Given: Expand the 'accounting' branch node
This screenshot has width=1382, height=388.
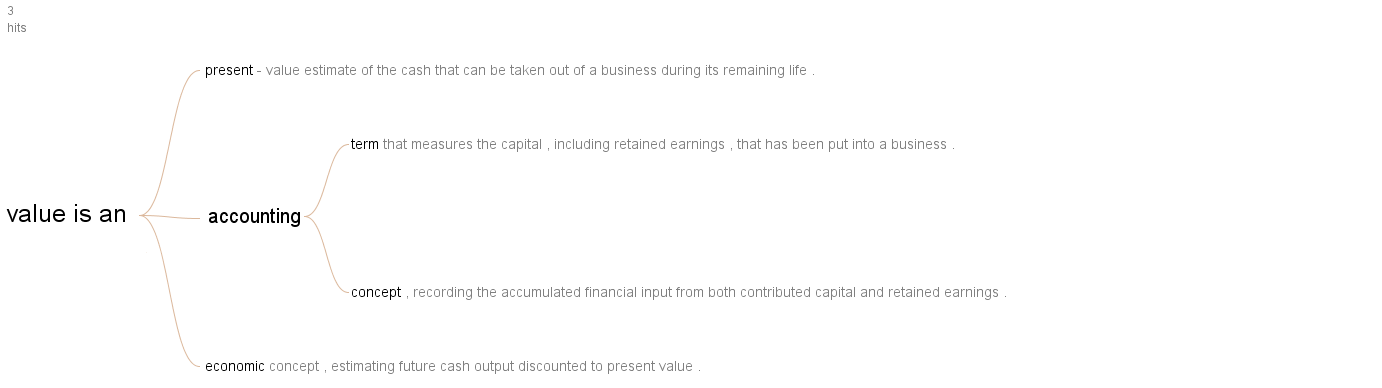Looking at the screenshot, I should pyautogui.click(x=254, y=216).
